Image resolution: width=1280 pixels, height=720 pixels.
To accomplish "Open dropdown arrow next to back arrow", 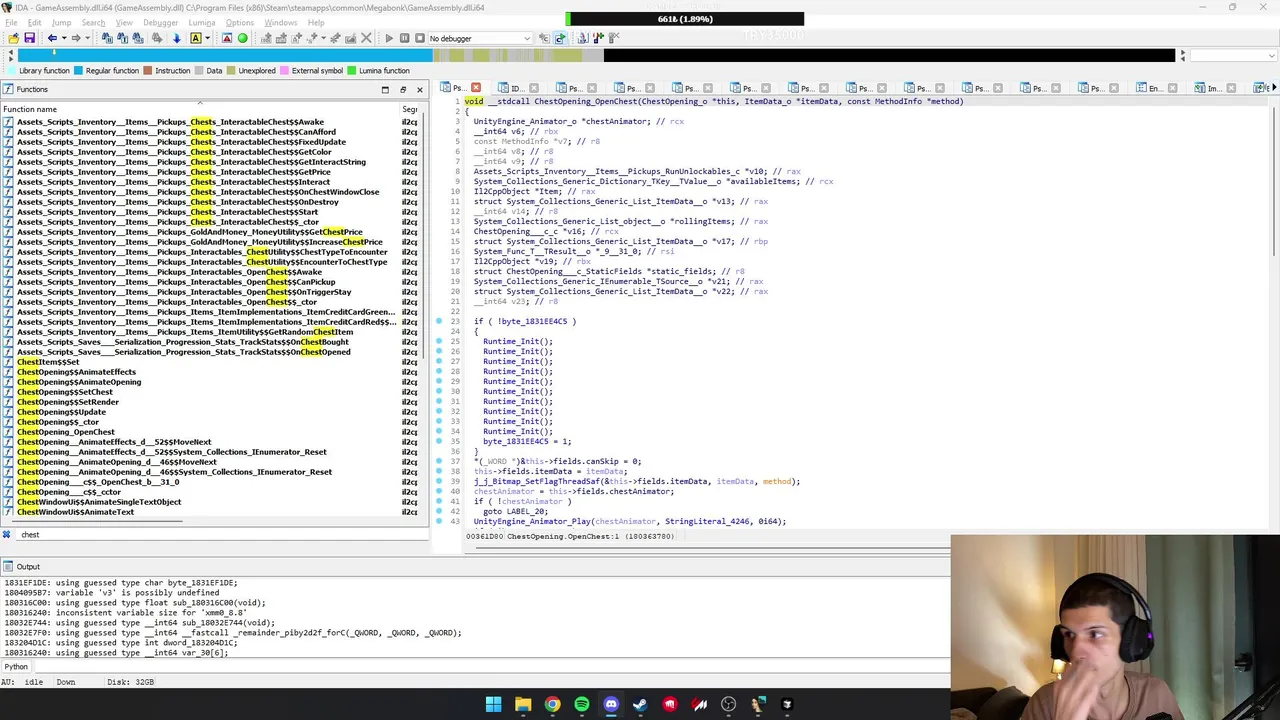I will pos(63,38).
